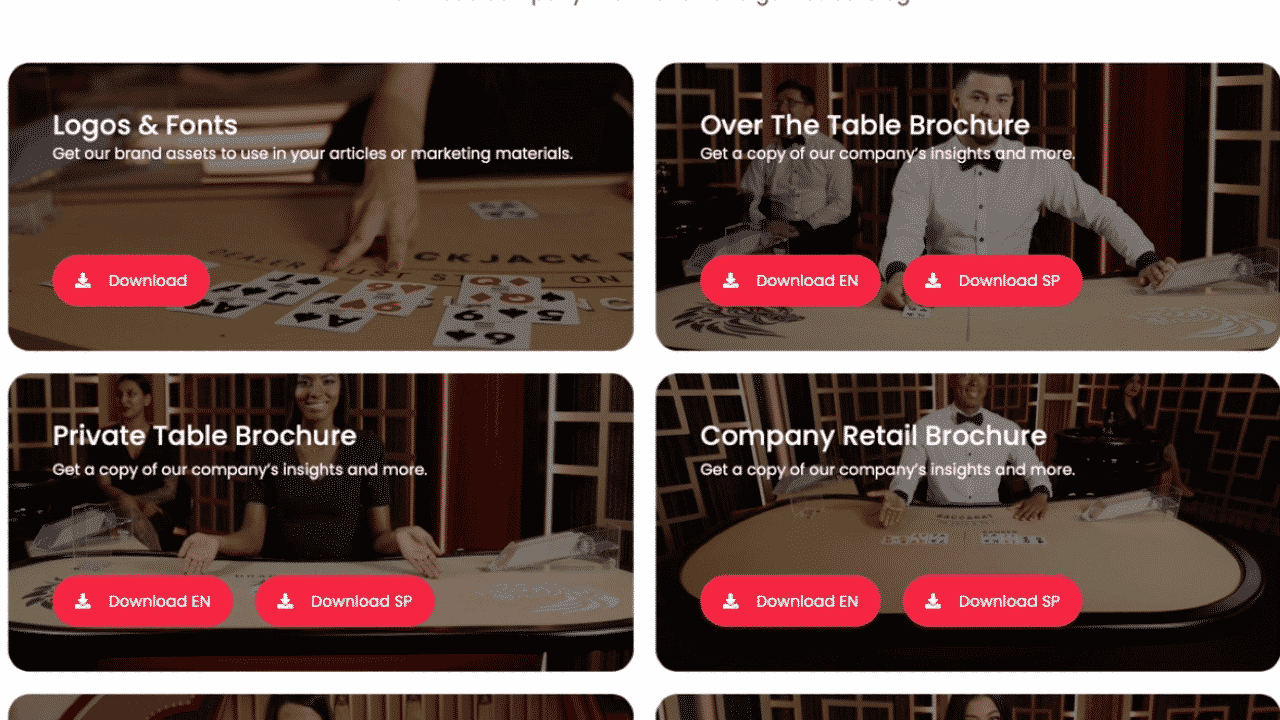Click download icon on Private Table EN button
Viewport: 1280px width, 720px height.
tap(84, 601)
